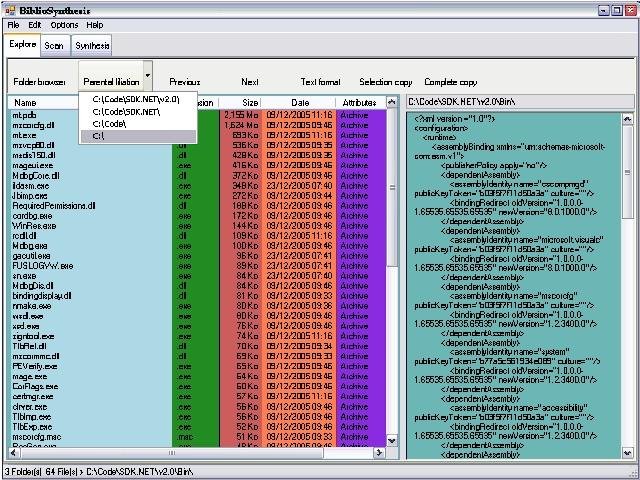The image size is (640, 480).
Task: Select file mt.exe
Action: tap(24, 136)
